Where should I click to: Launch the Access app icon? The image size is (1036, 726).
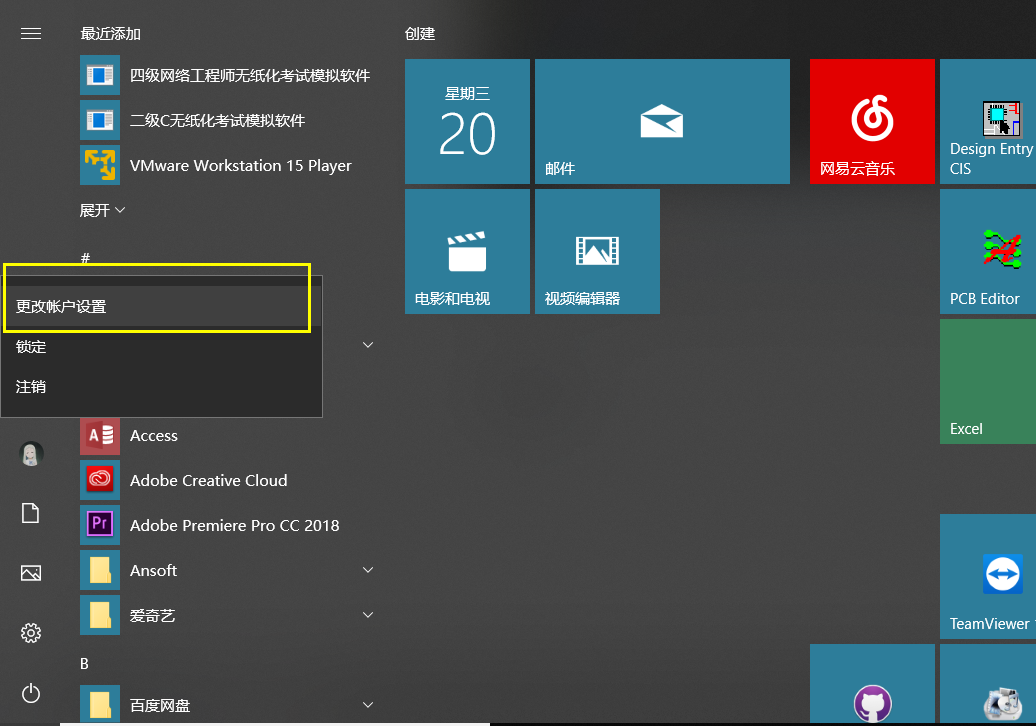100,435
